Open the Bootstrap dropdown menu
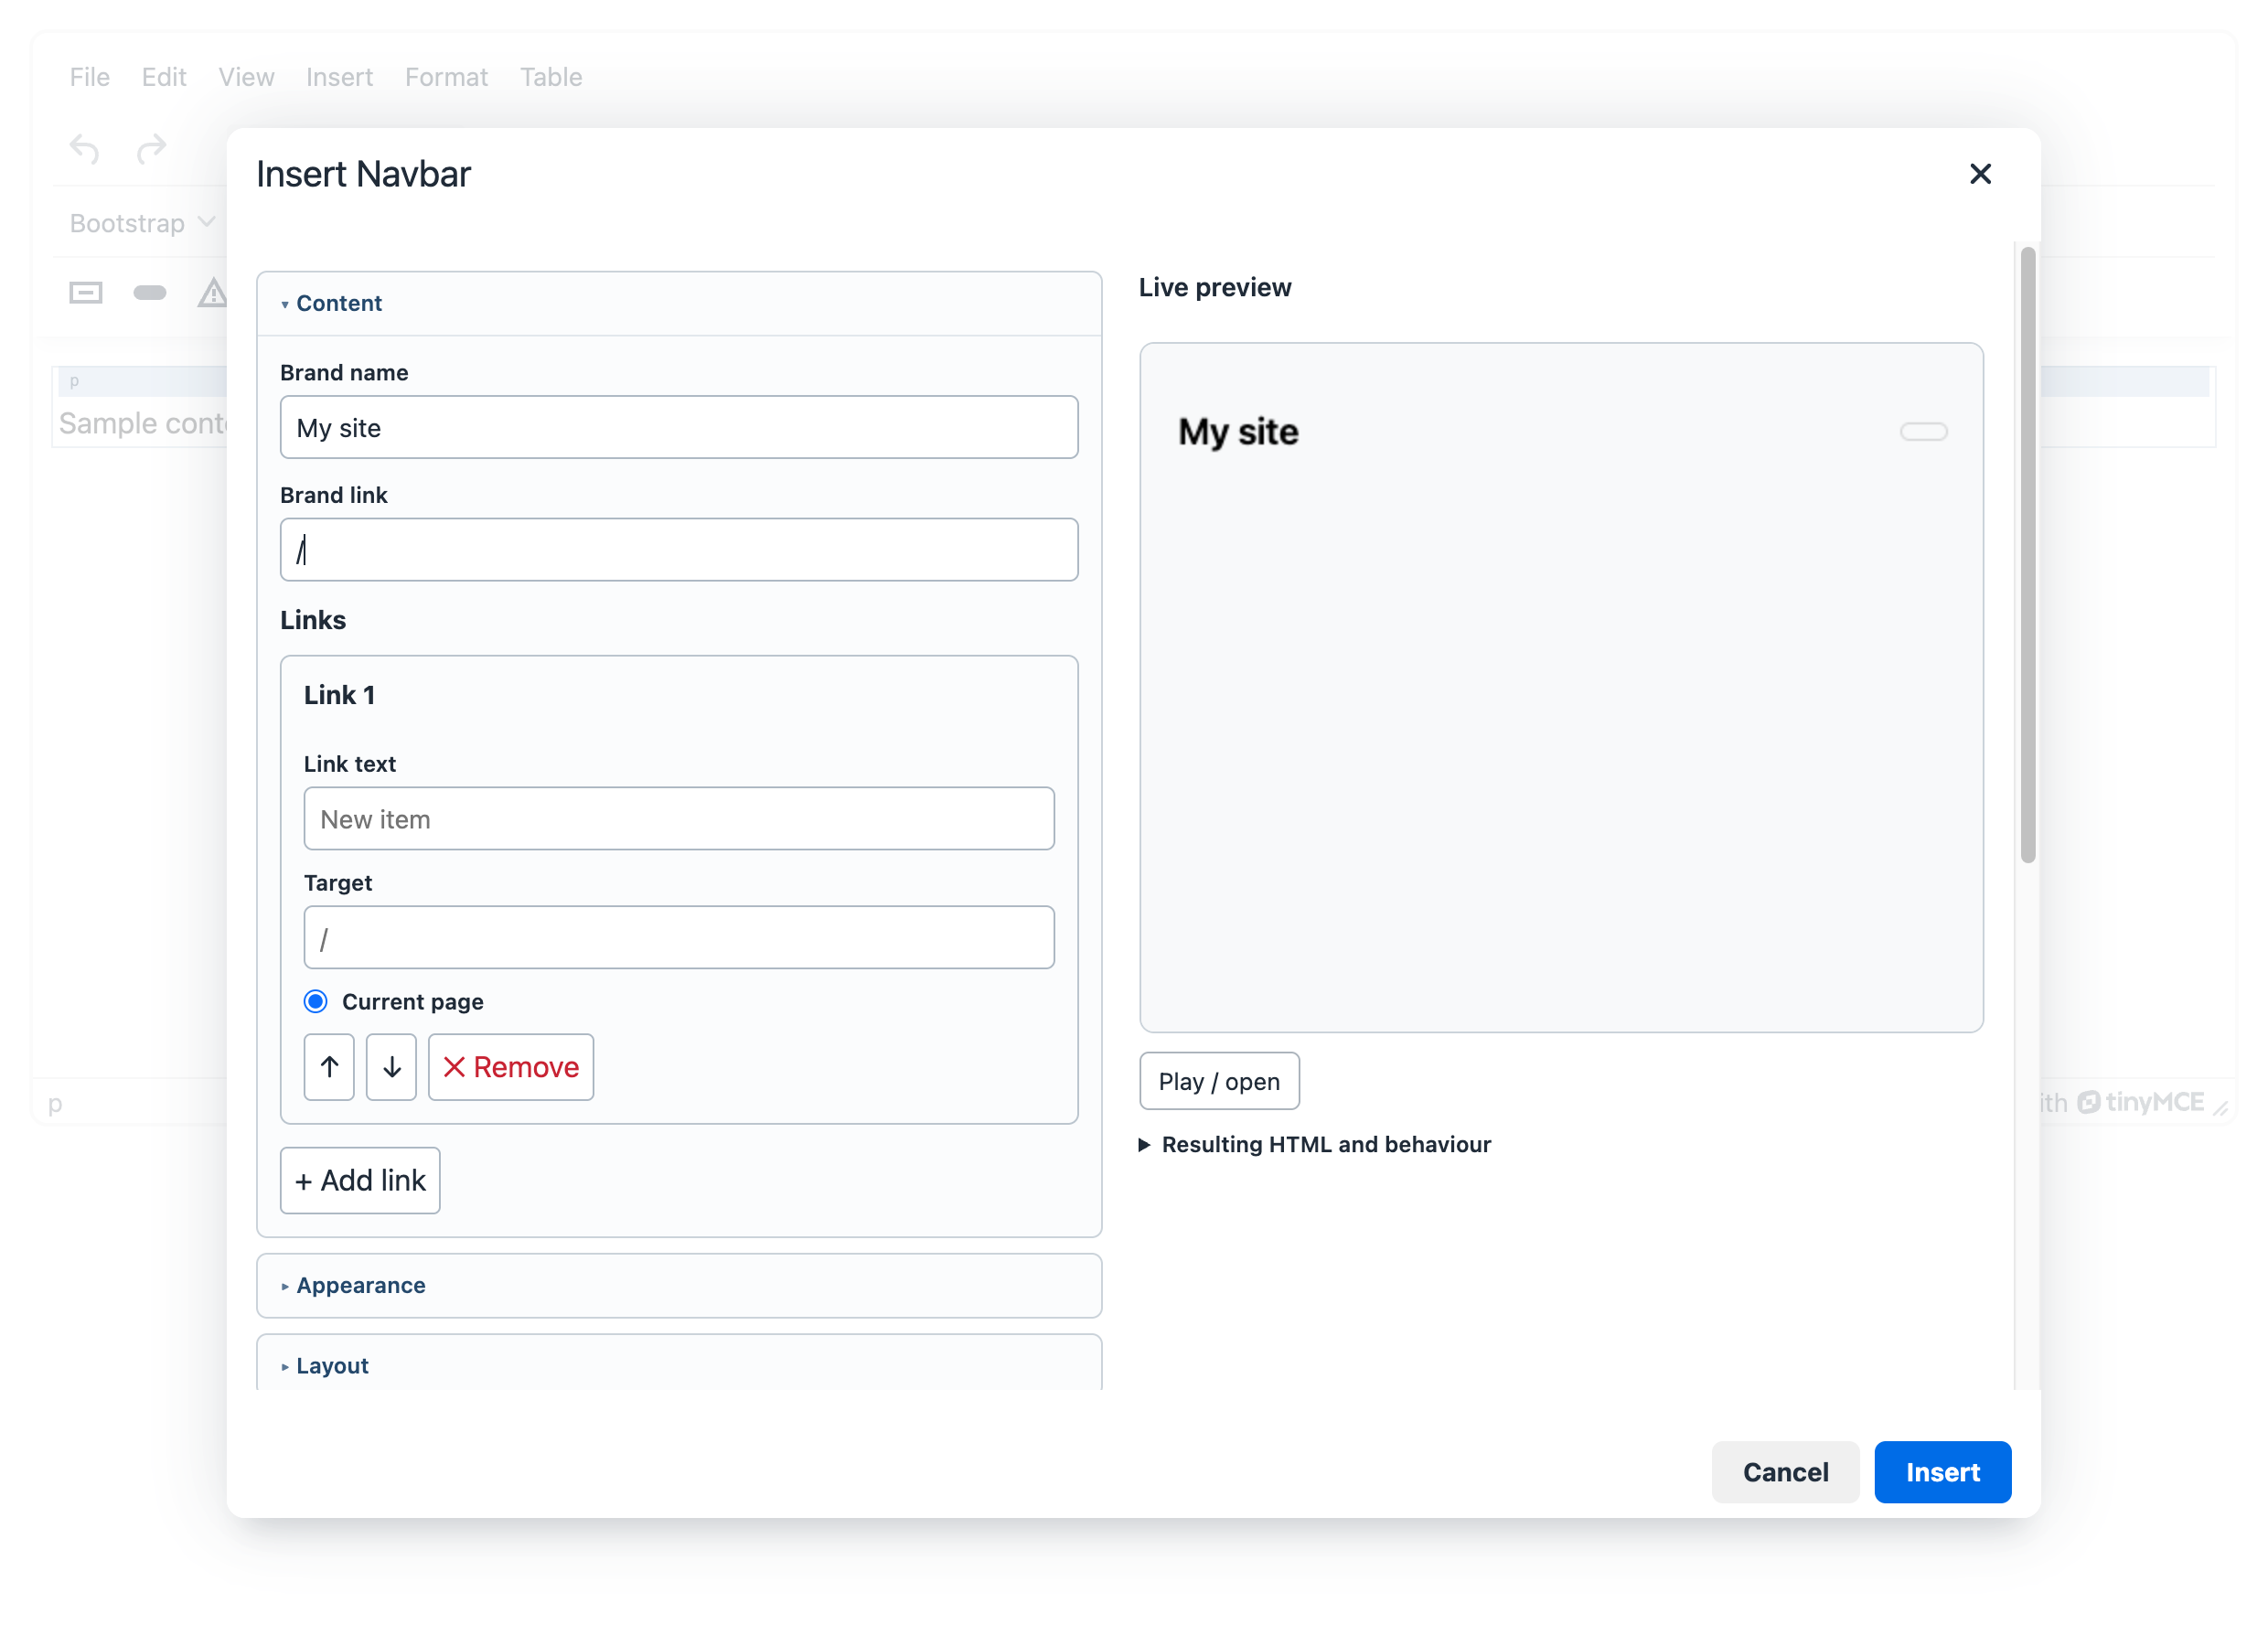The image size is (2268, 1646). tap(142, 223)
